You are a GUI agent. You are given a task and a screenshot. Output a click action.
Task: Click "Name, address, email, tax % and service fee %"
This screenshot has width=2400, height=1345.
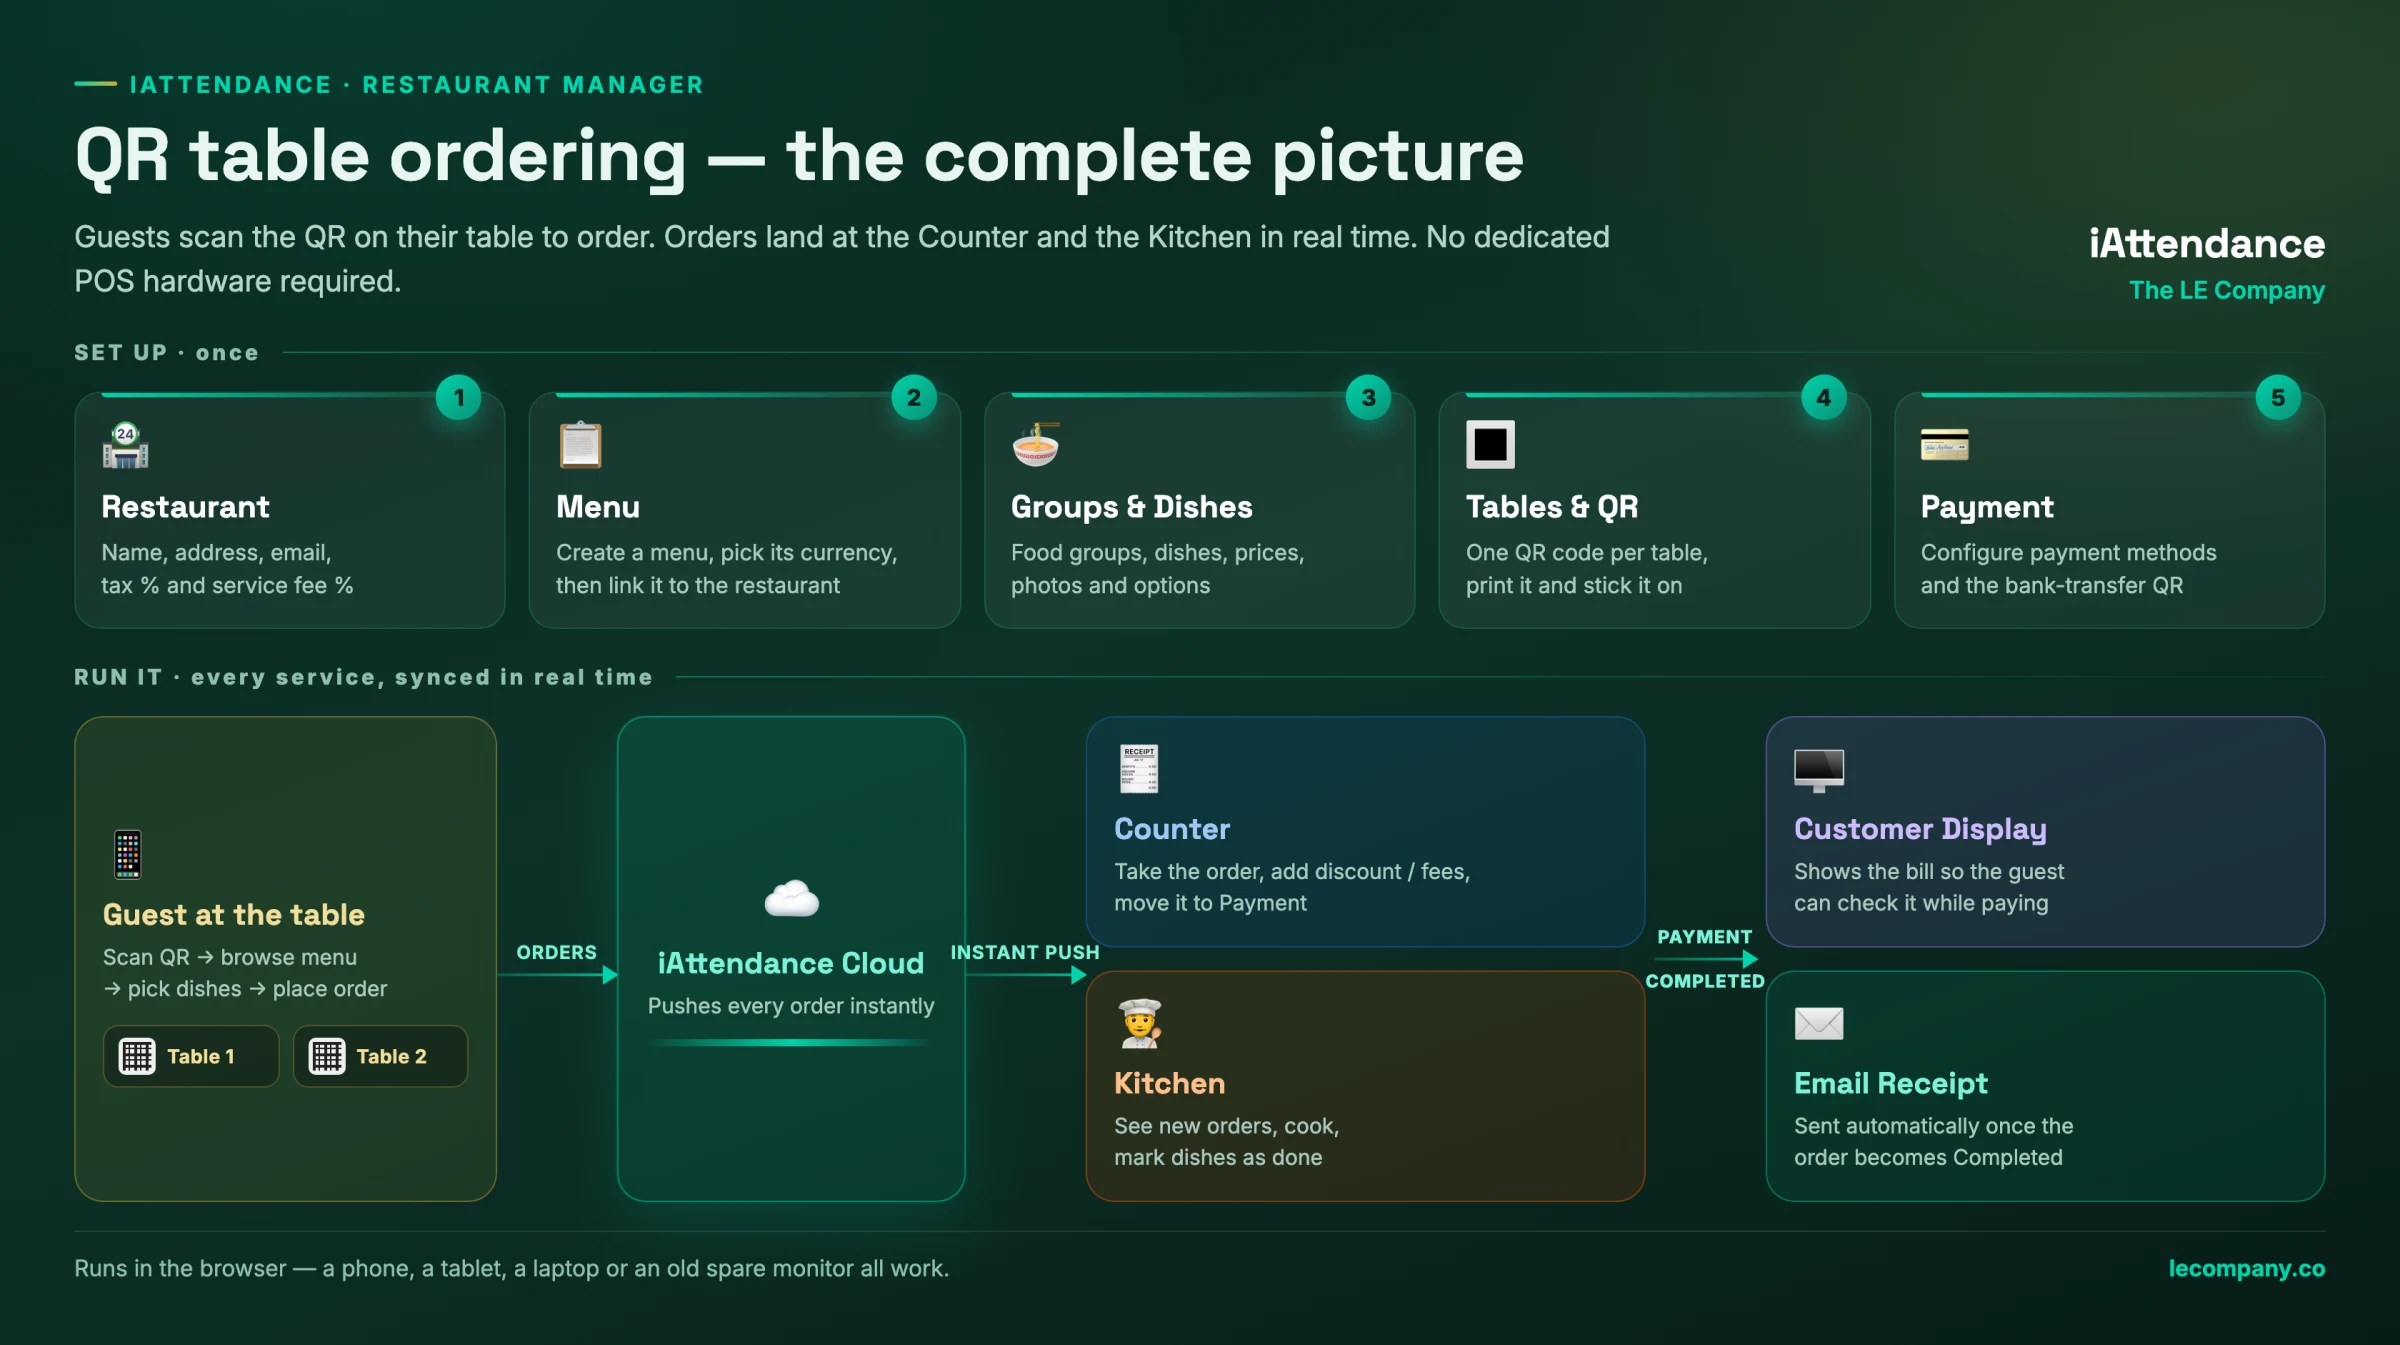coord(227,569)
